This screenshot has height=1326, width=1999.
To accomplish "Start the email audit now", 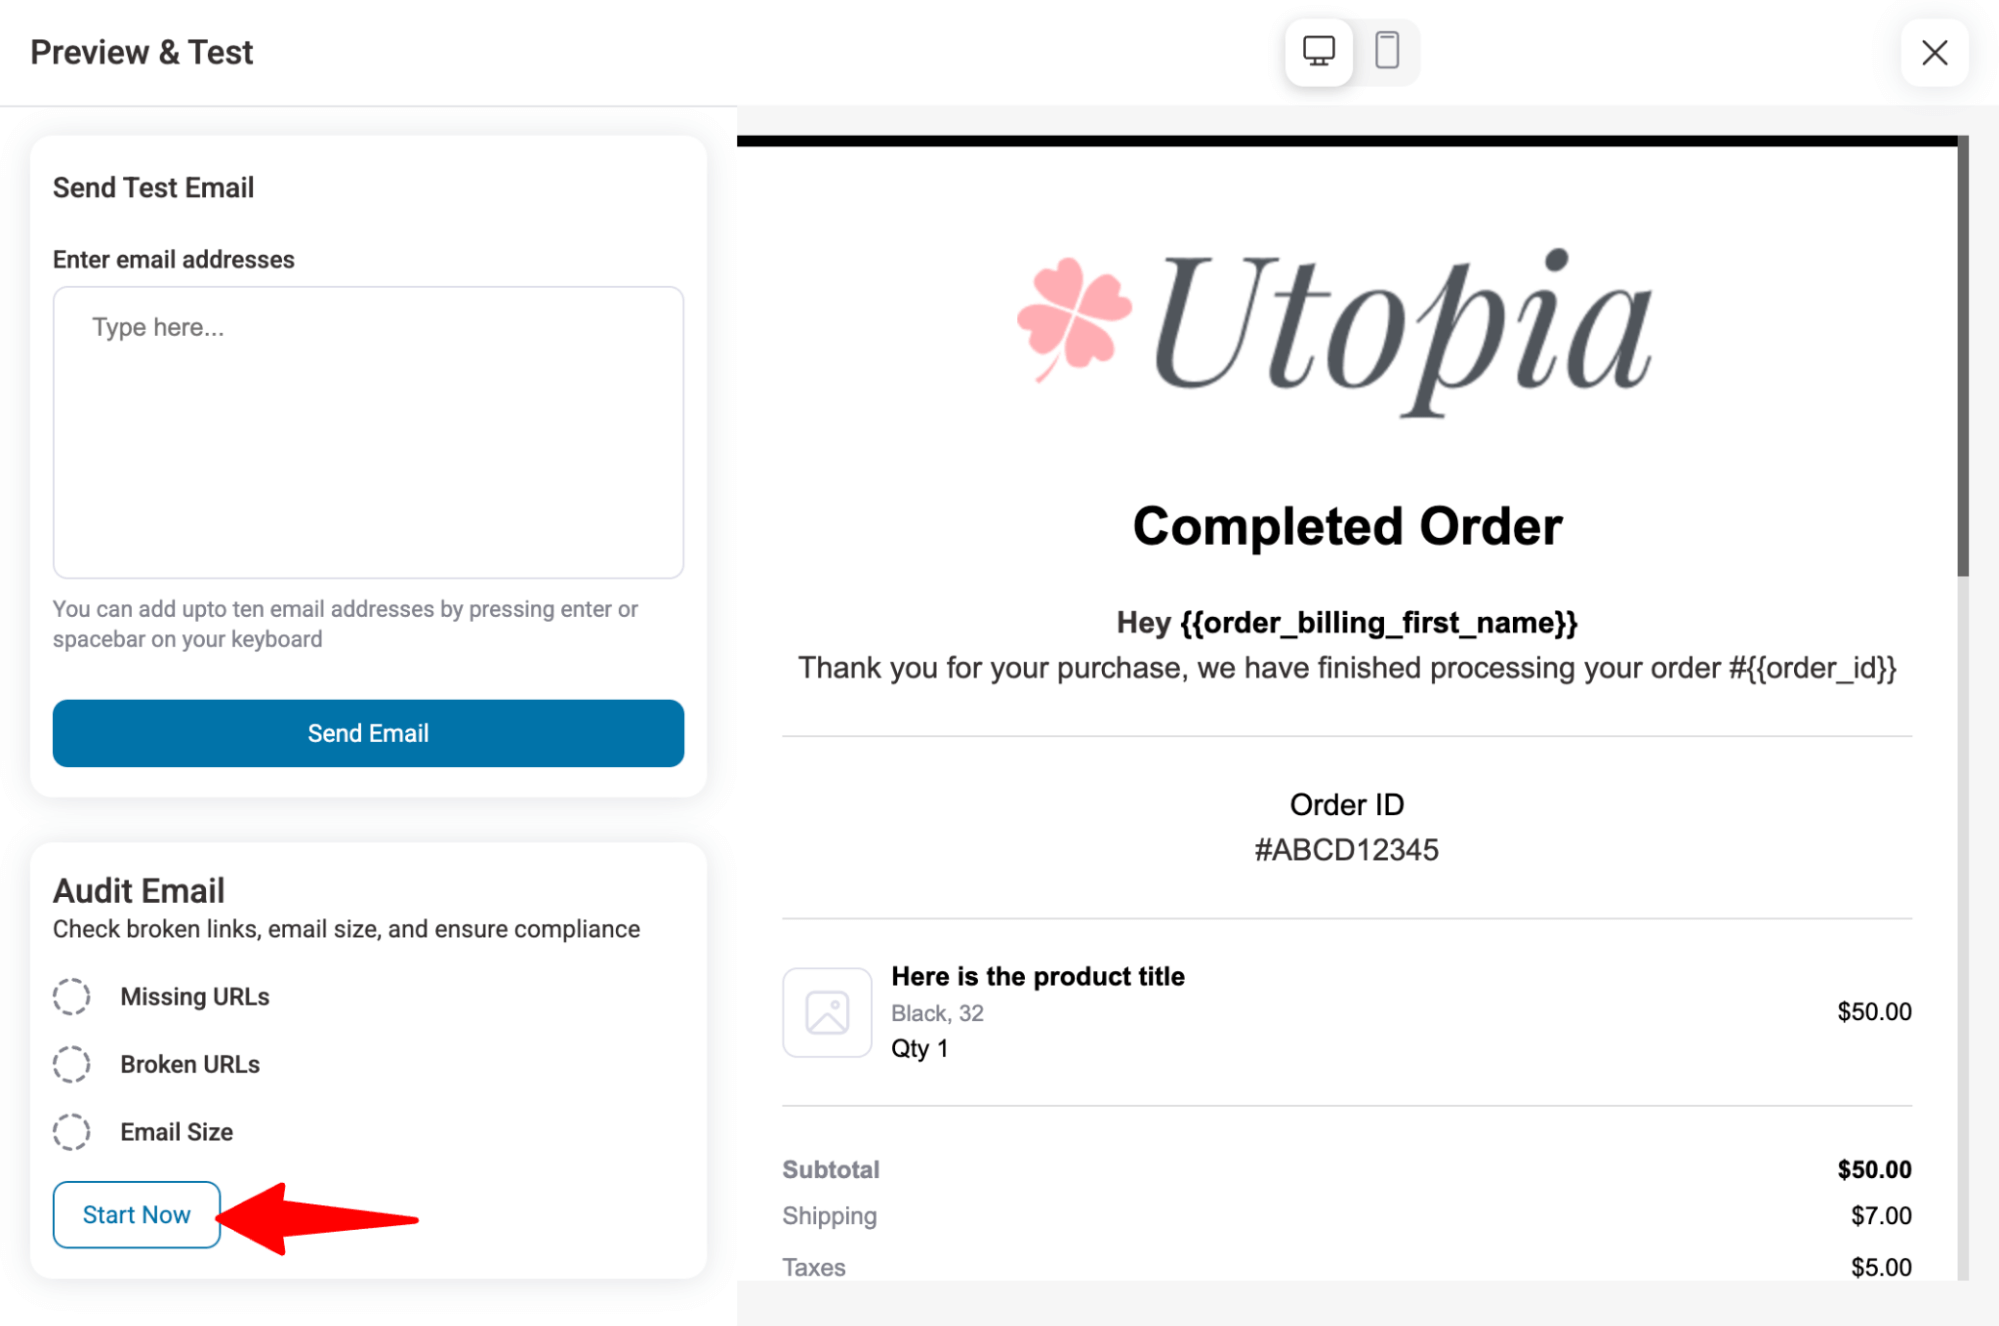I will point(137,1214).
